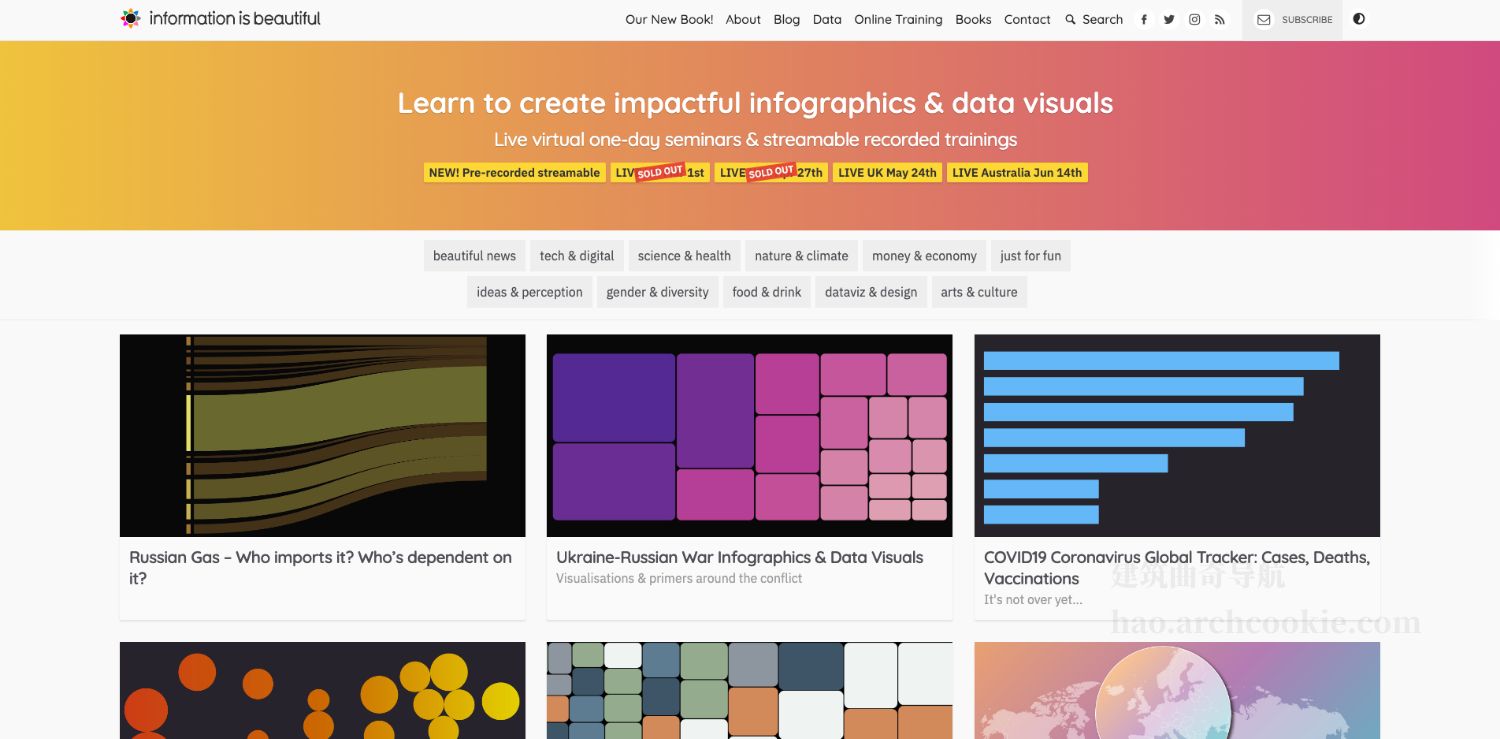This screenshot has width=1500, height=739.
Task: Filter by gender & diversity category
Action: [657, 292]
